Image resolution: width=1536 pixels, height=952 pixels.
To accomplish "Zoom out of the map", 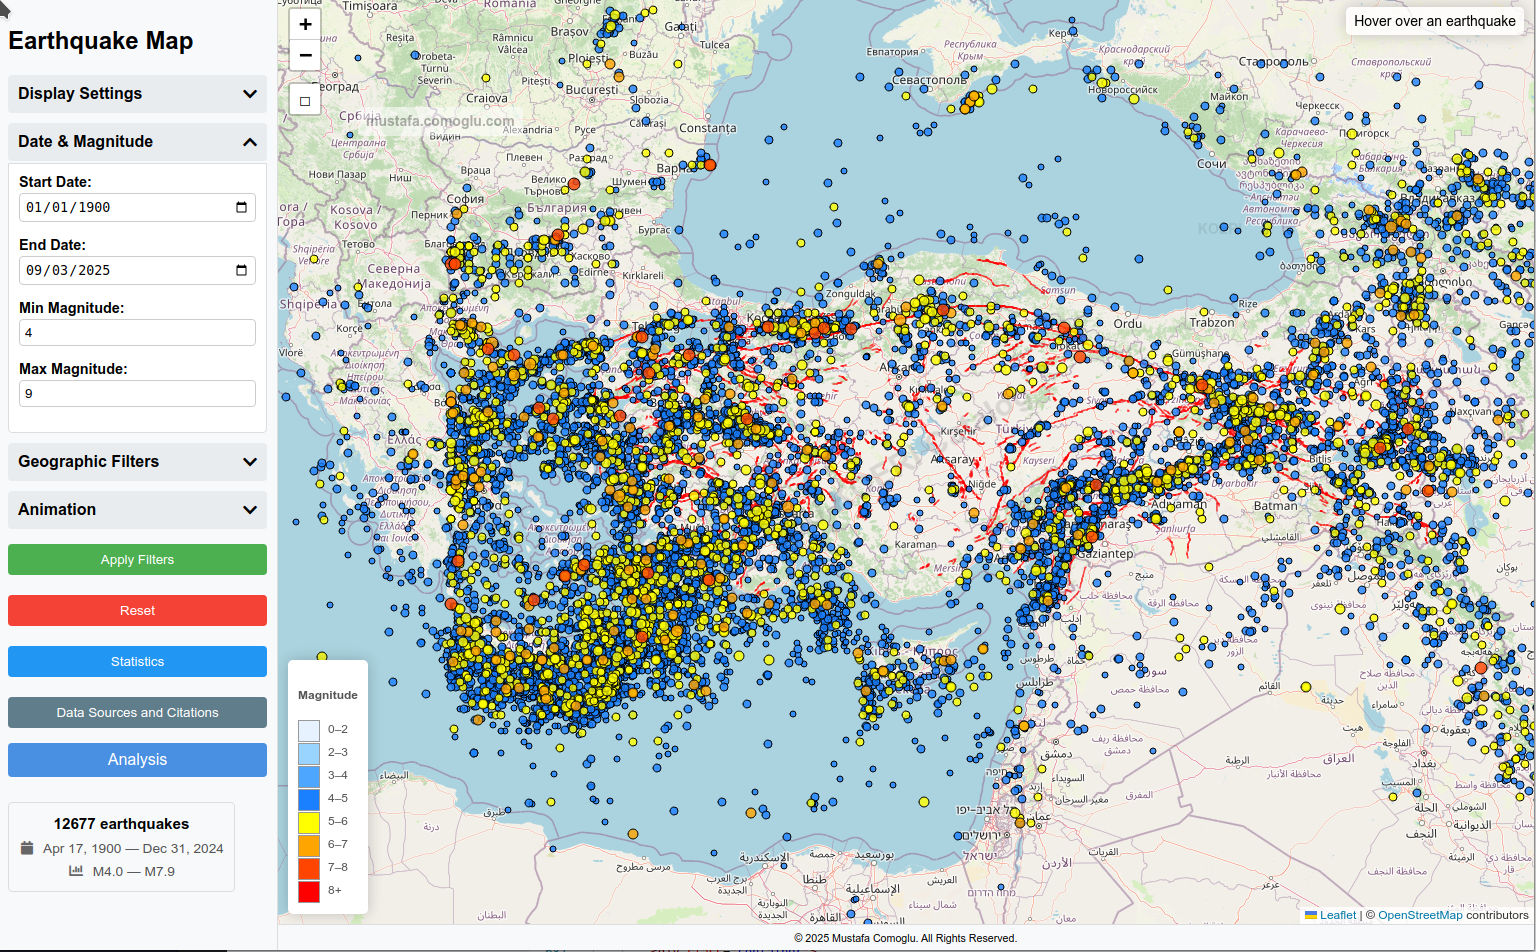I will tap(305, 55).
